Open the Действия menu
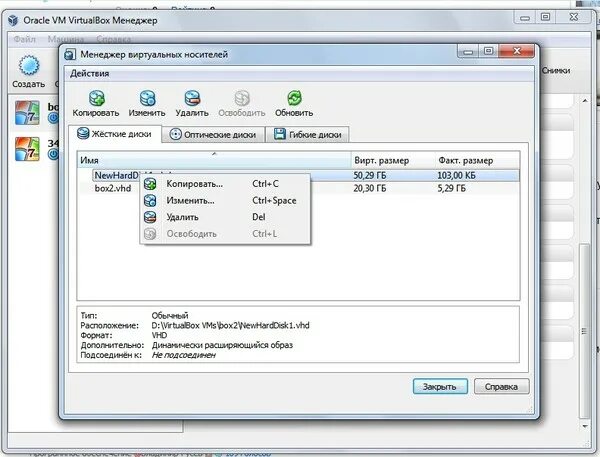600x457 pixels. click(x=90, y=73)
